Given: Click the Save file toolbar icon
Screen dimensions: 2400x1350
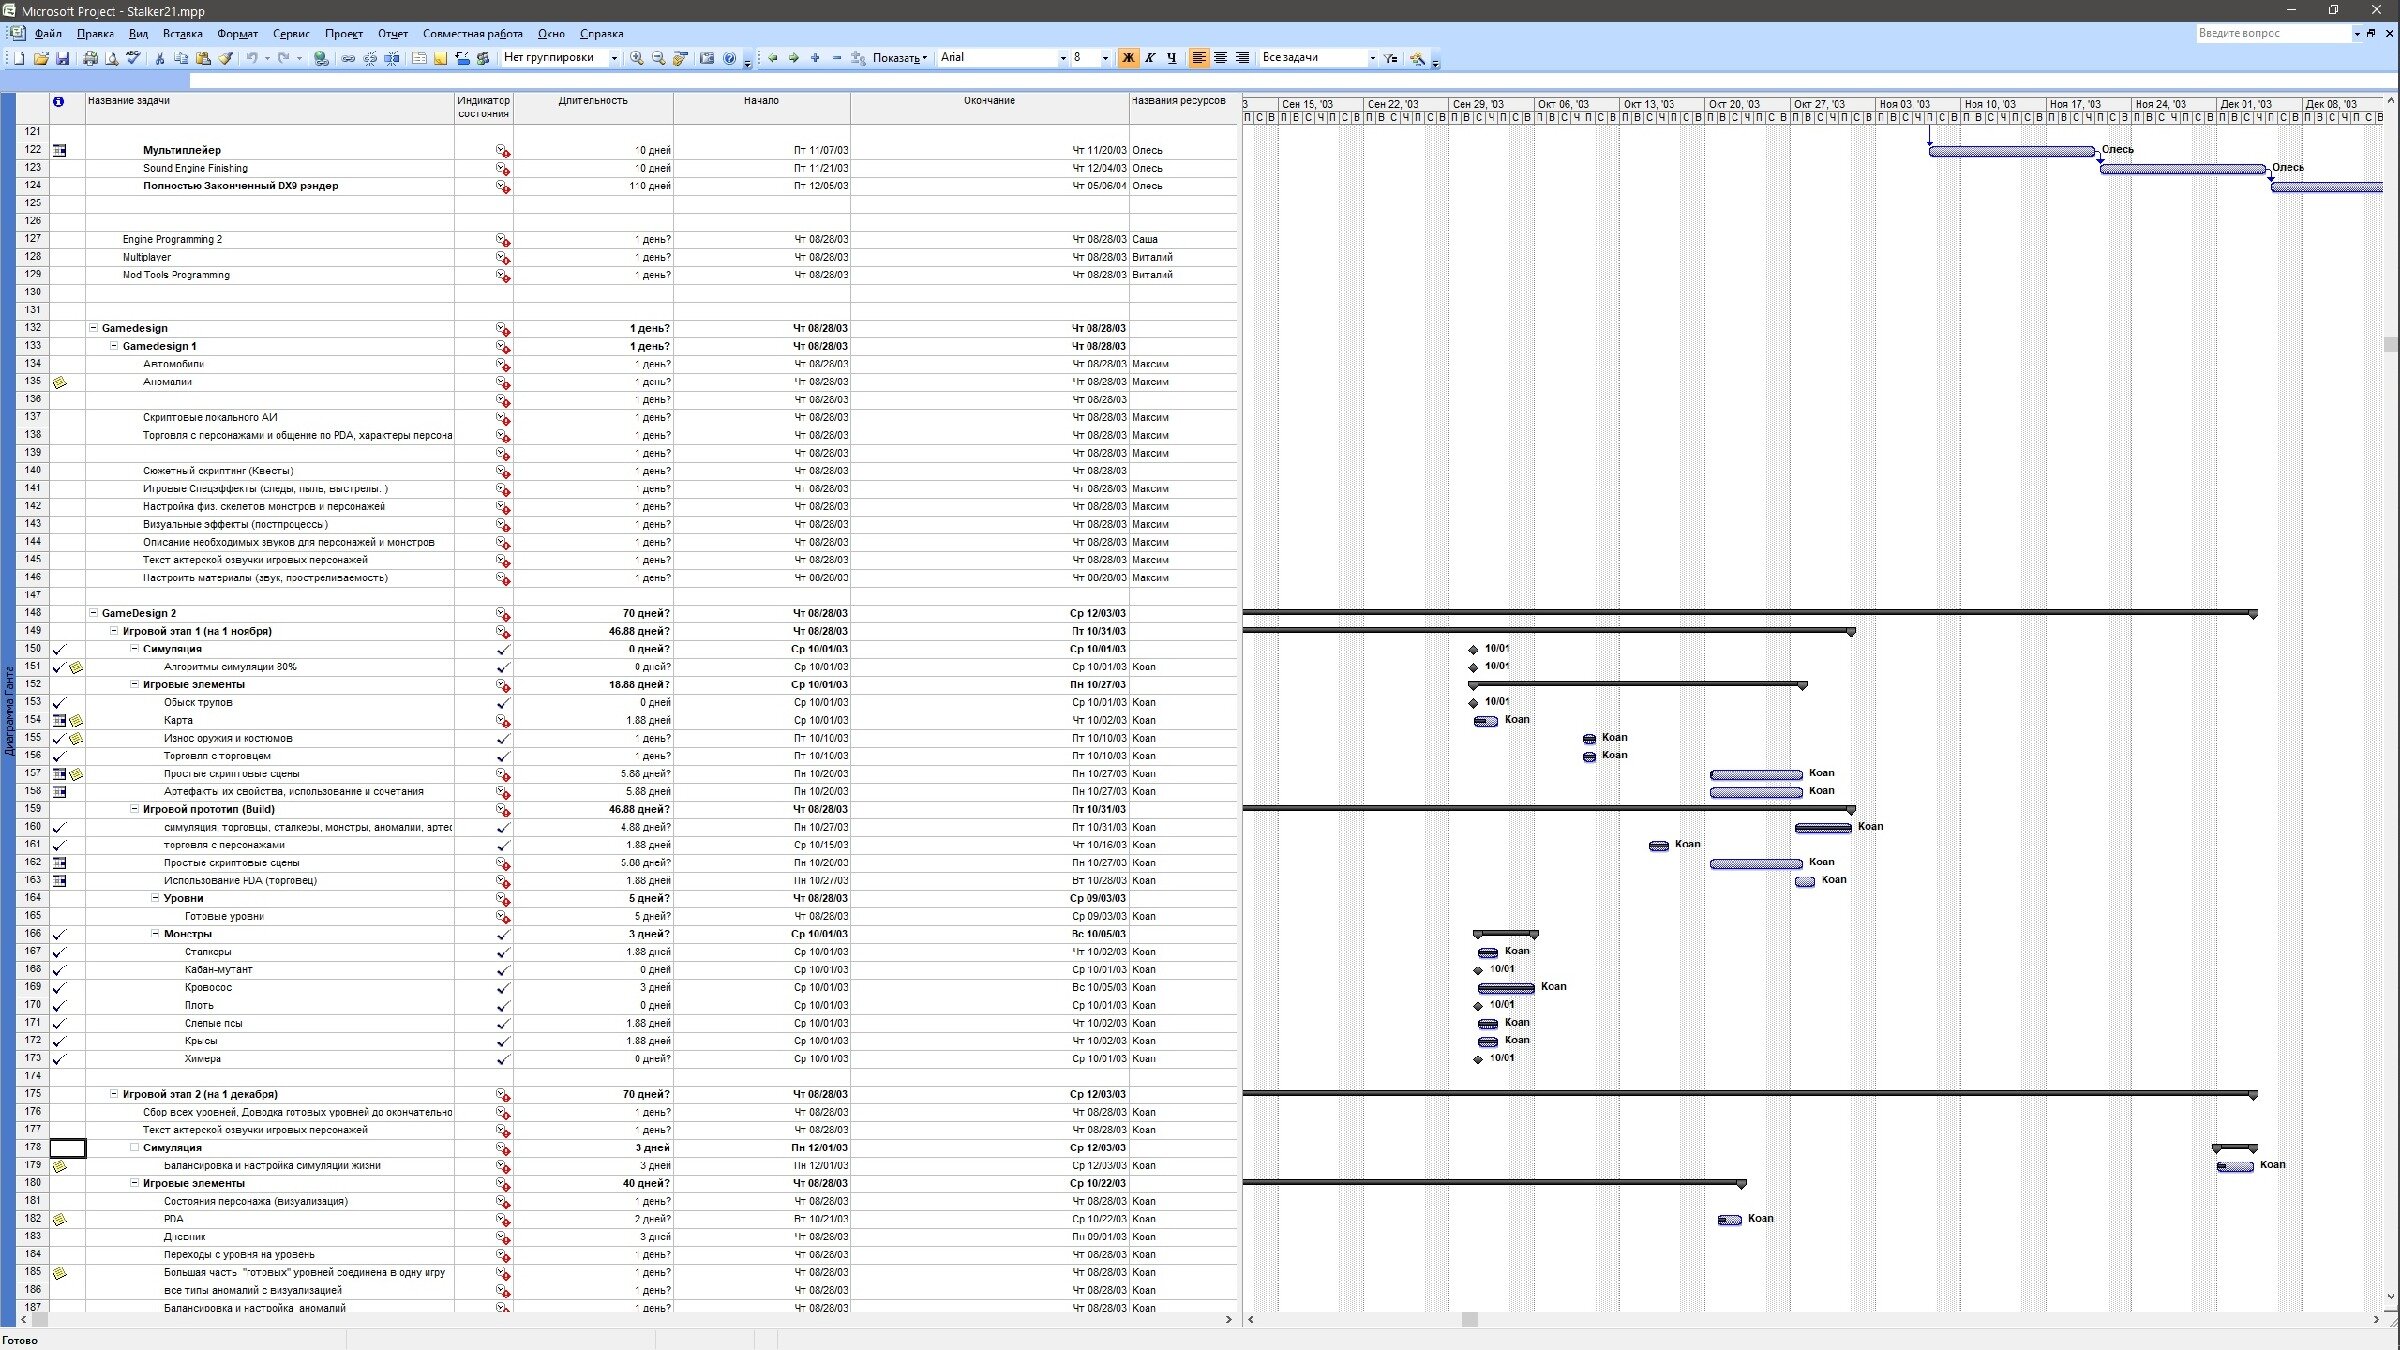Looking at the screenshot, I should (x=62, y=58).
